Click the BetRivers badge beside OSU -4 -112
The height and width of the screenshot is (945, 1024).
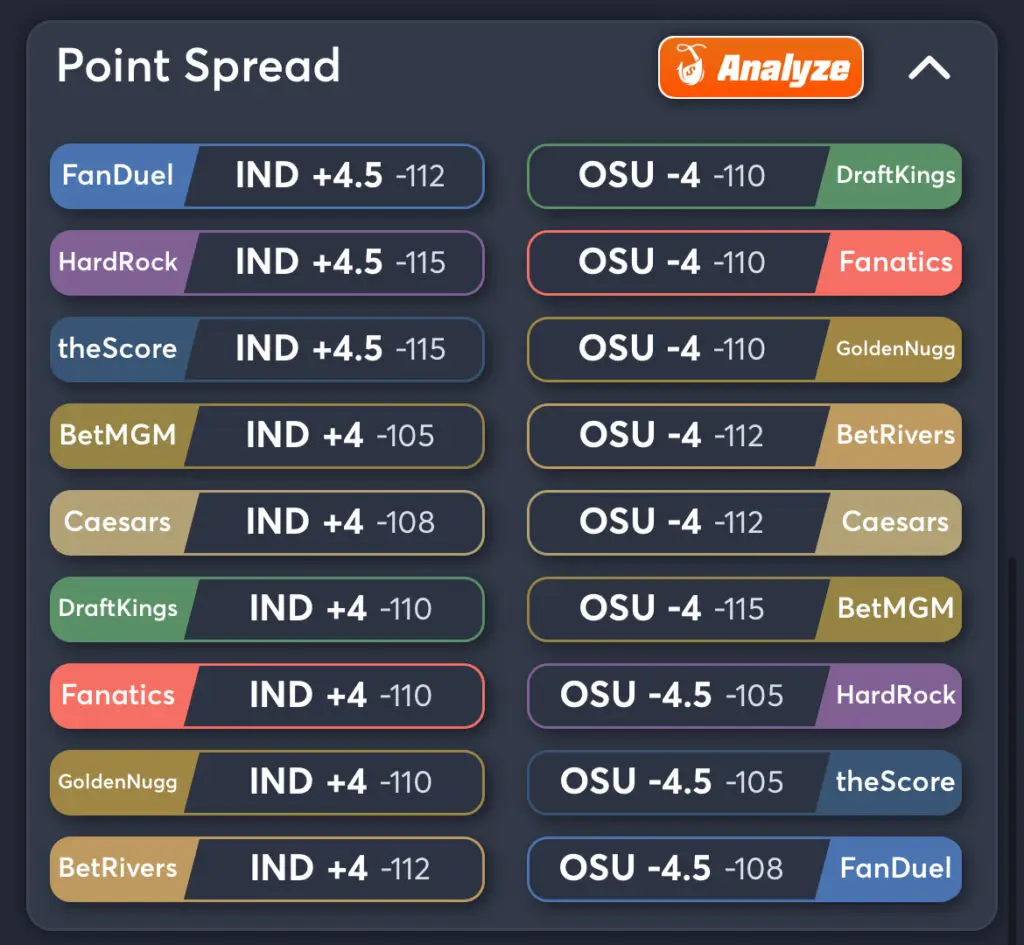896,437
